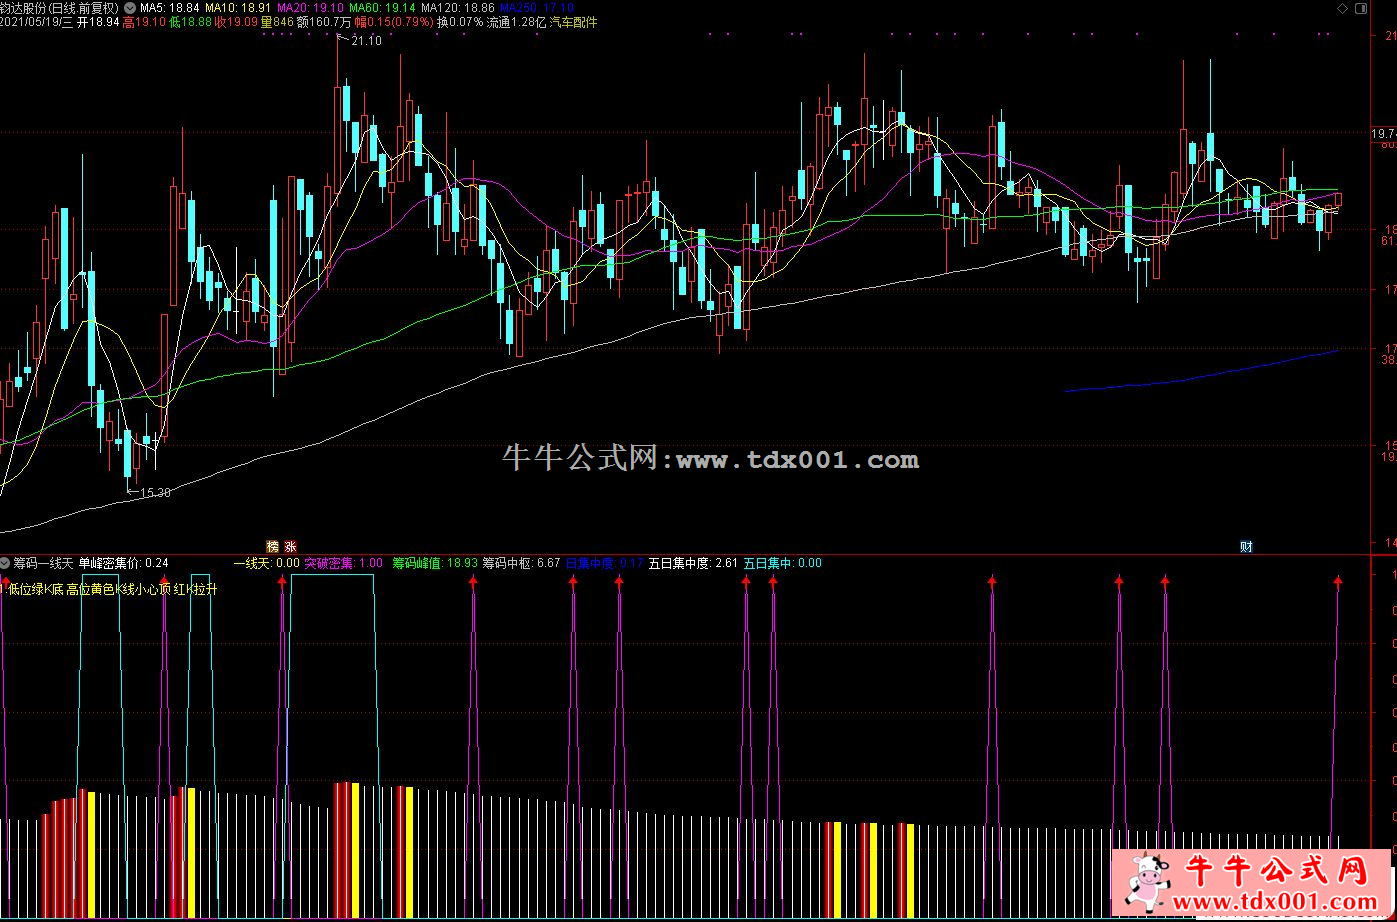Click the MA60: 19.14 label
This screenshot has height=922, width=1397.
382,8
